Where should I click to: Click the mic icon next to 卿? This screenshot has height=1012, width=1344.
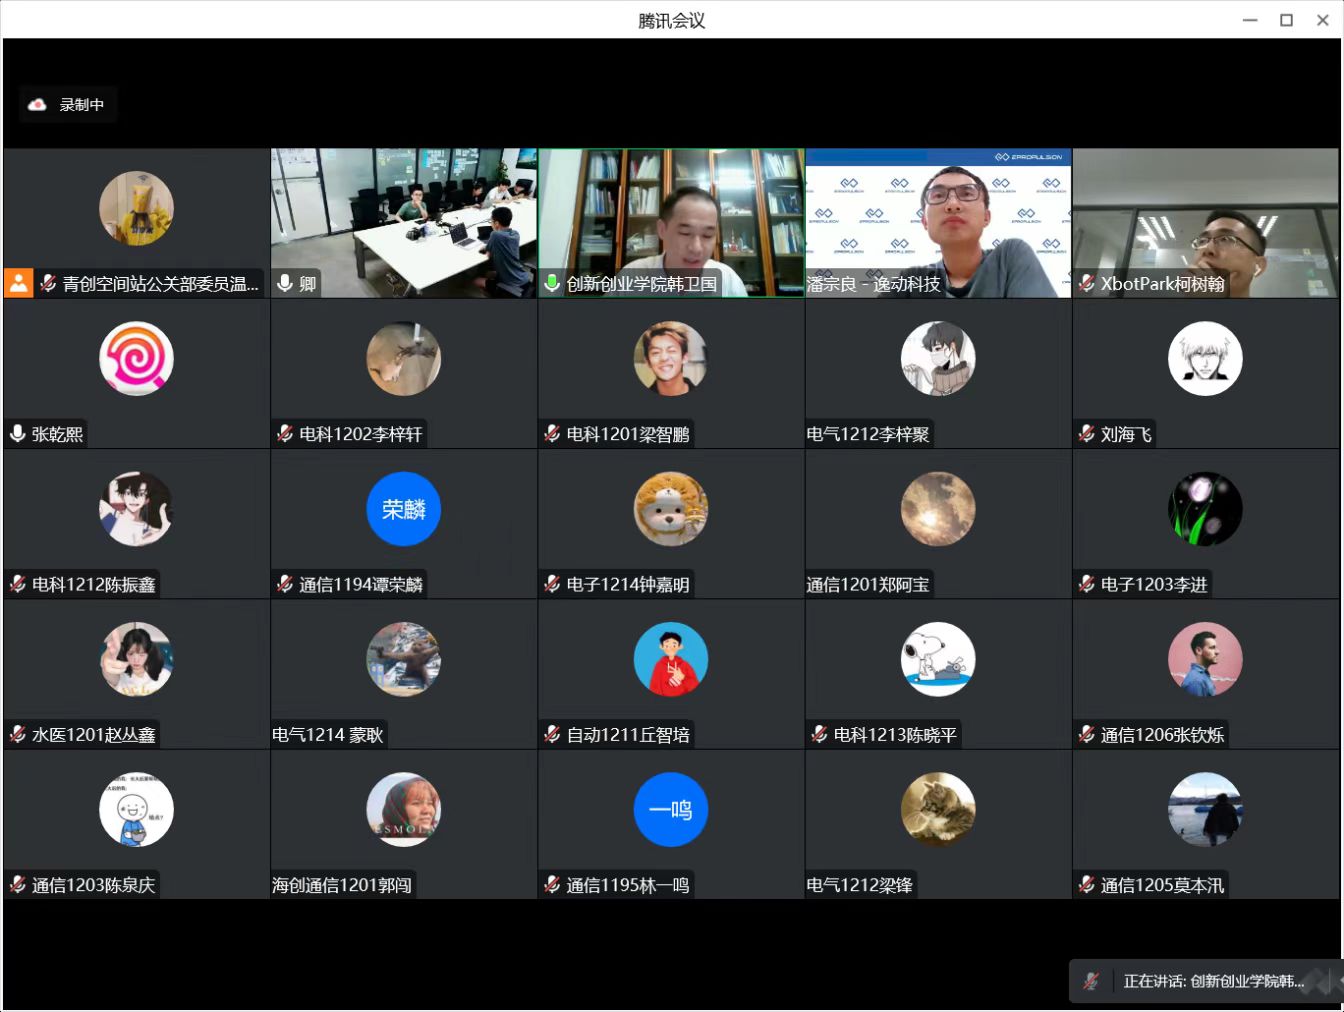coord(285,283)
